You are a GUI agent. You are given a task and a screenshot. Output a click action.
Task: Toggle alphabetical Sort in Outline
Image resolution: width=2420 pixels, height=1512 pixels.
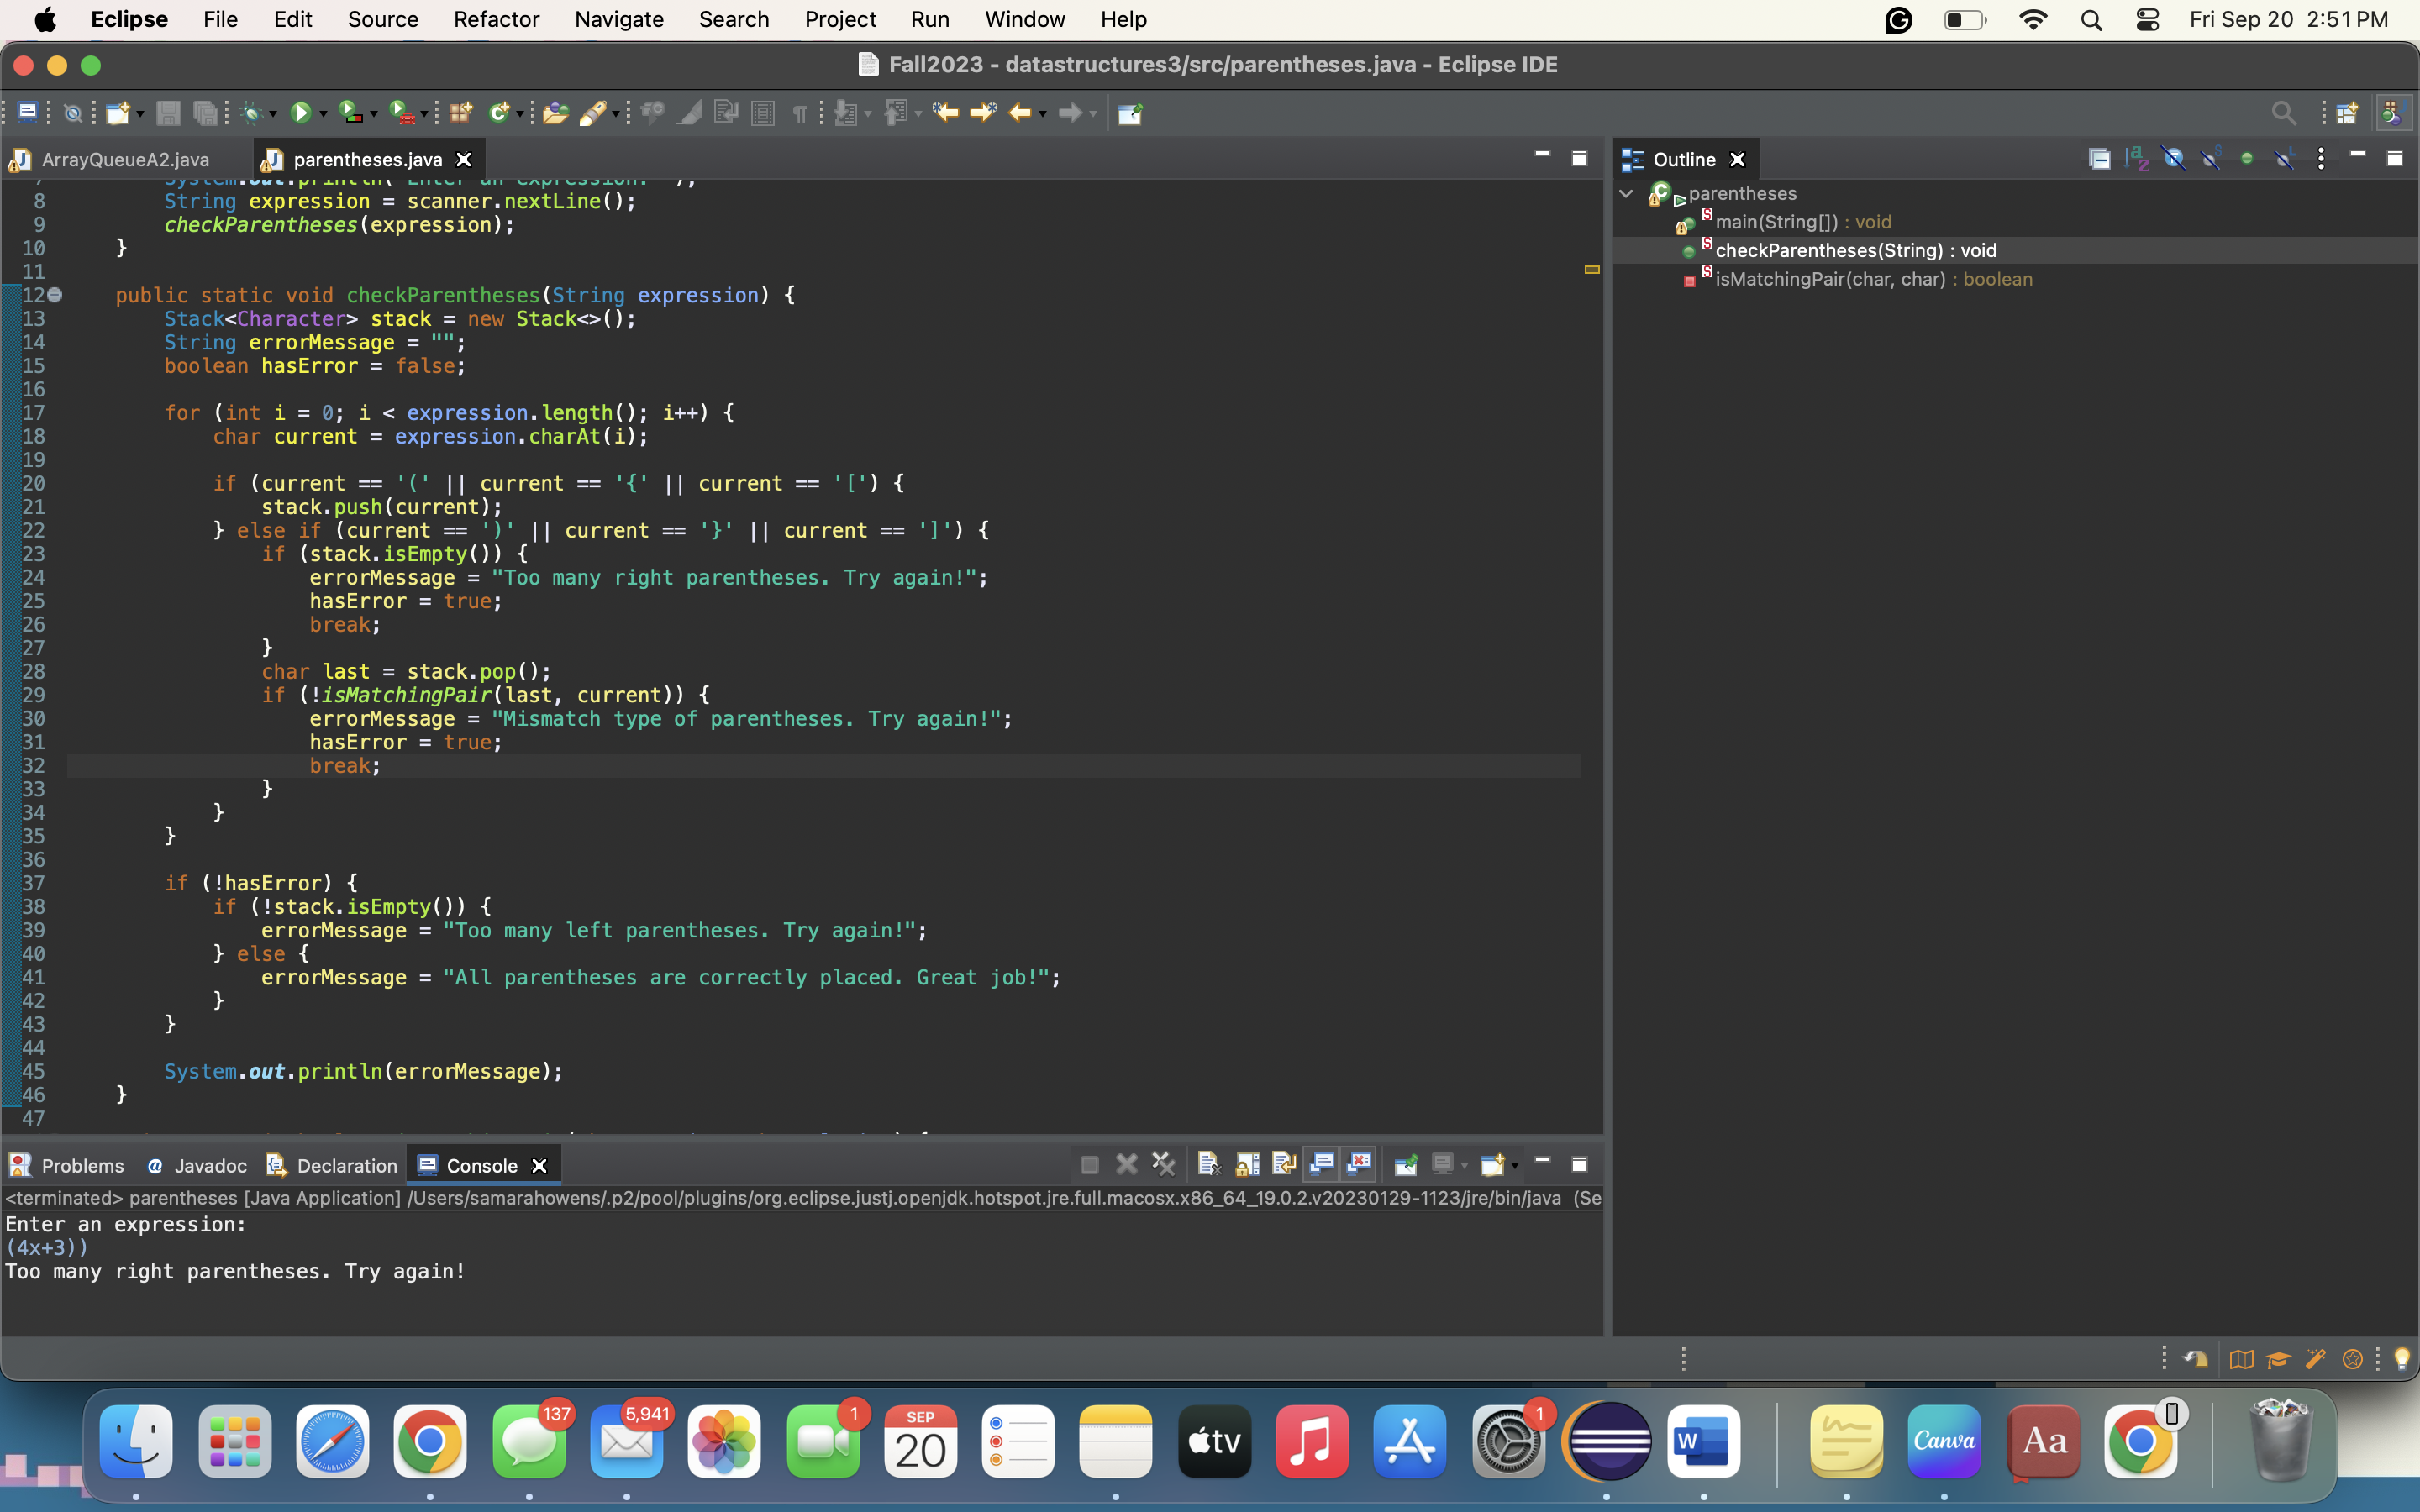click(2136, 159)
